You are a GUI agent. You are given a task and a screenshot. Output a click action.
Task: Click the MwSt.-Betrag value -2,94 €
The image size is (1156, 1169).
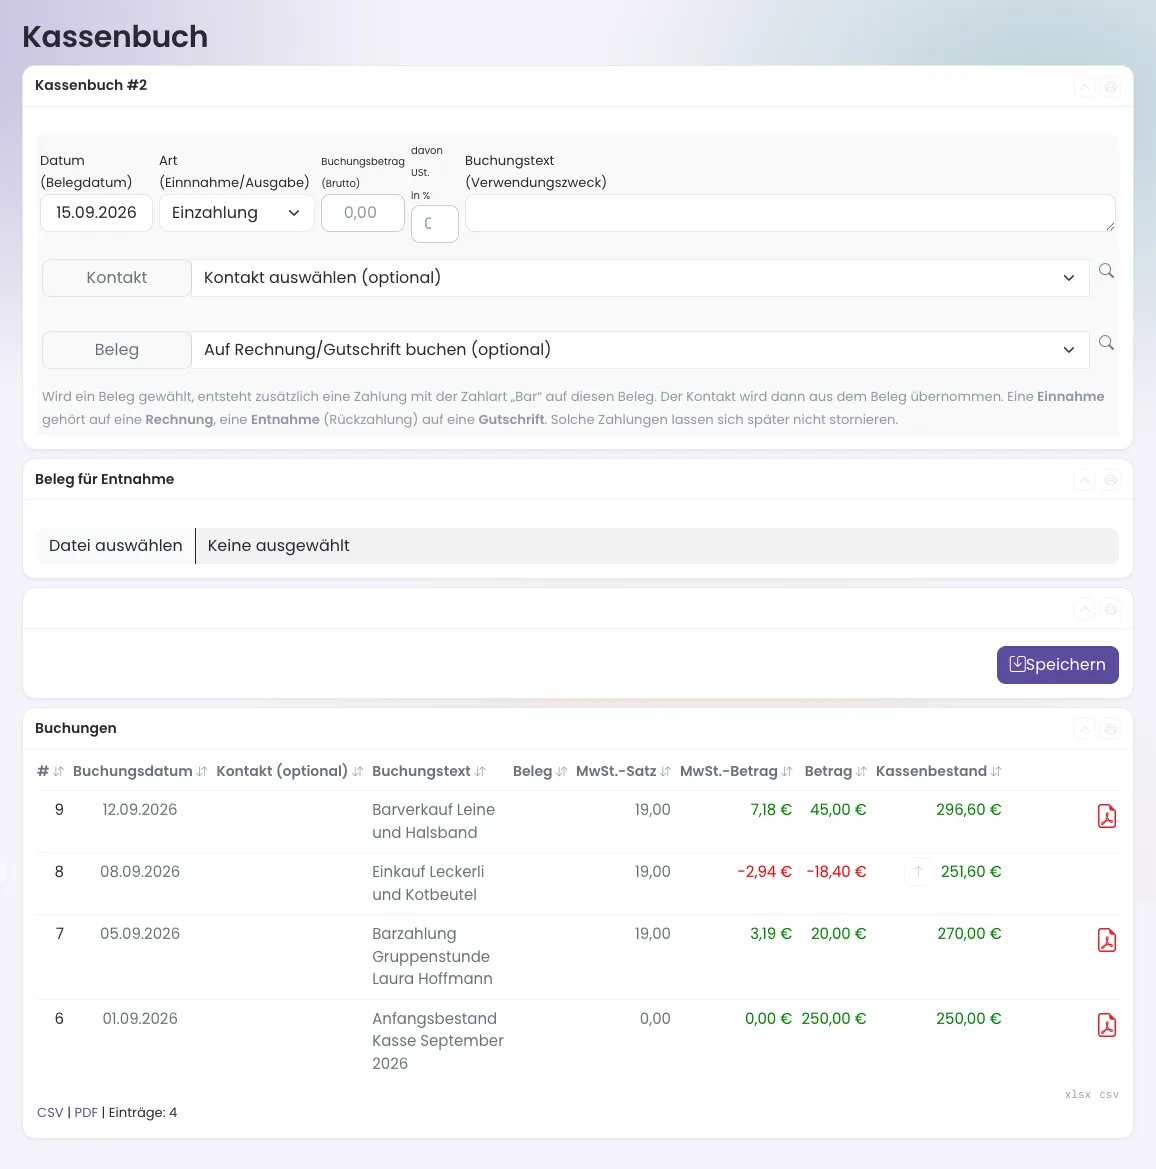pos(764,872)
